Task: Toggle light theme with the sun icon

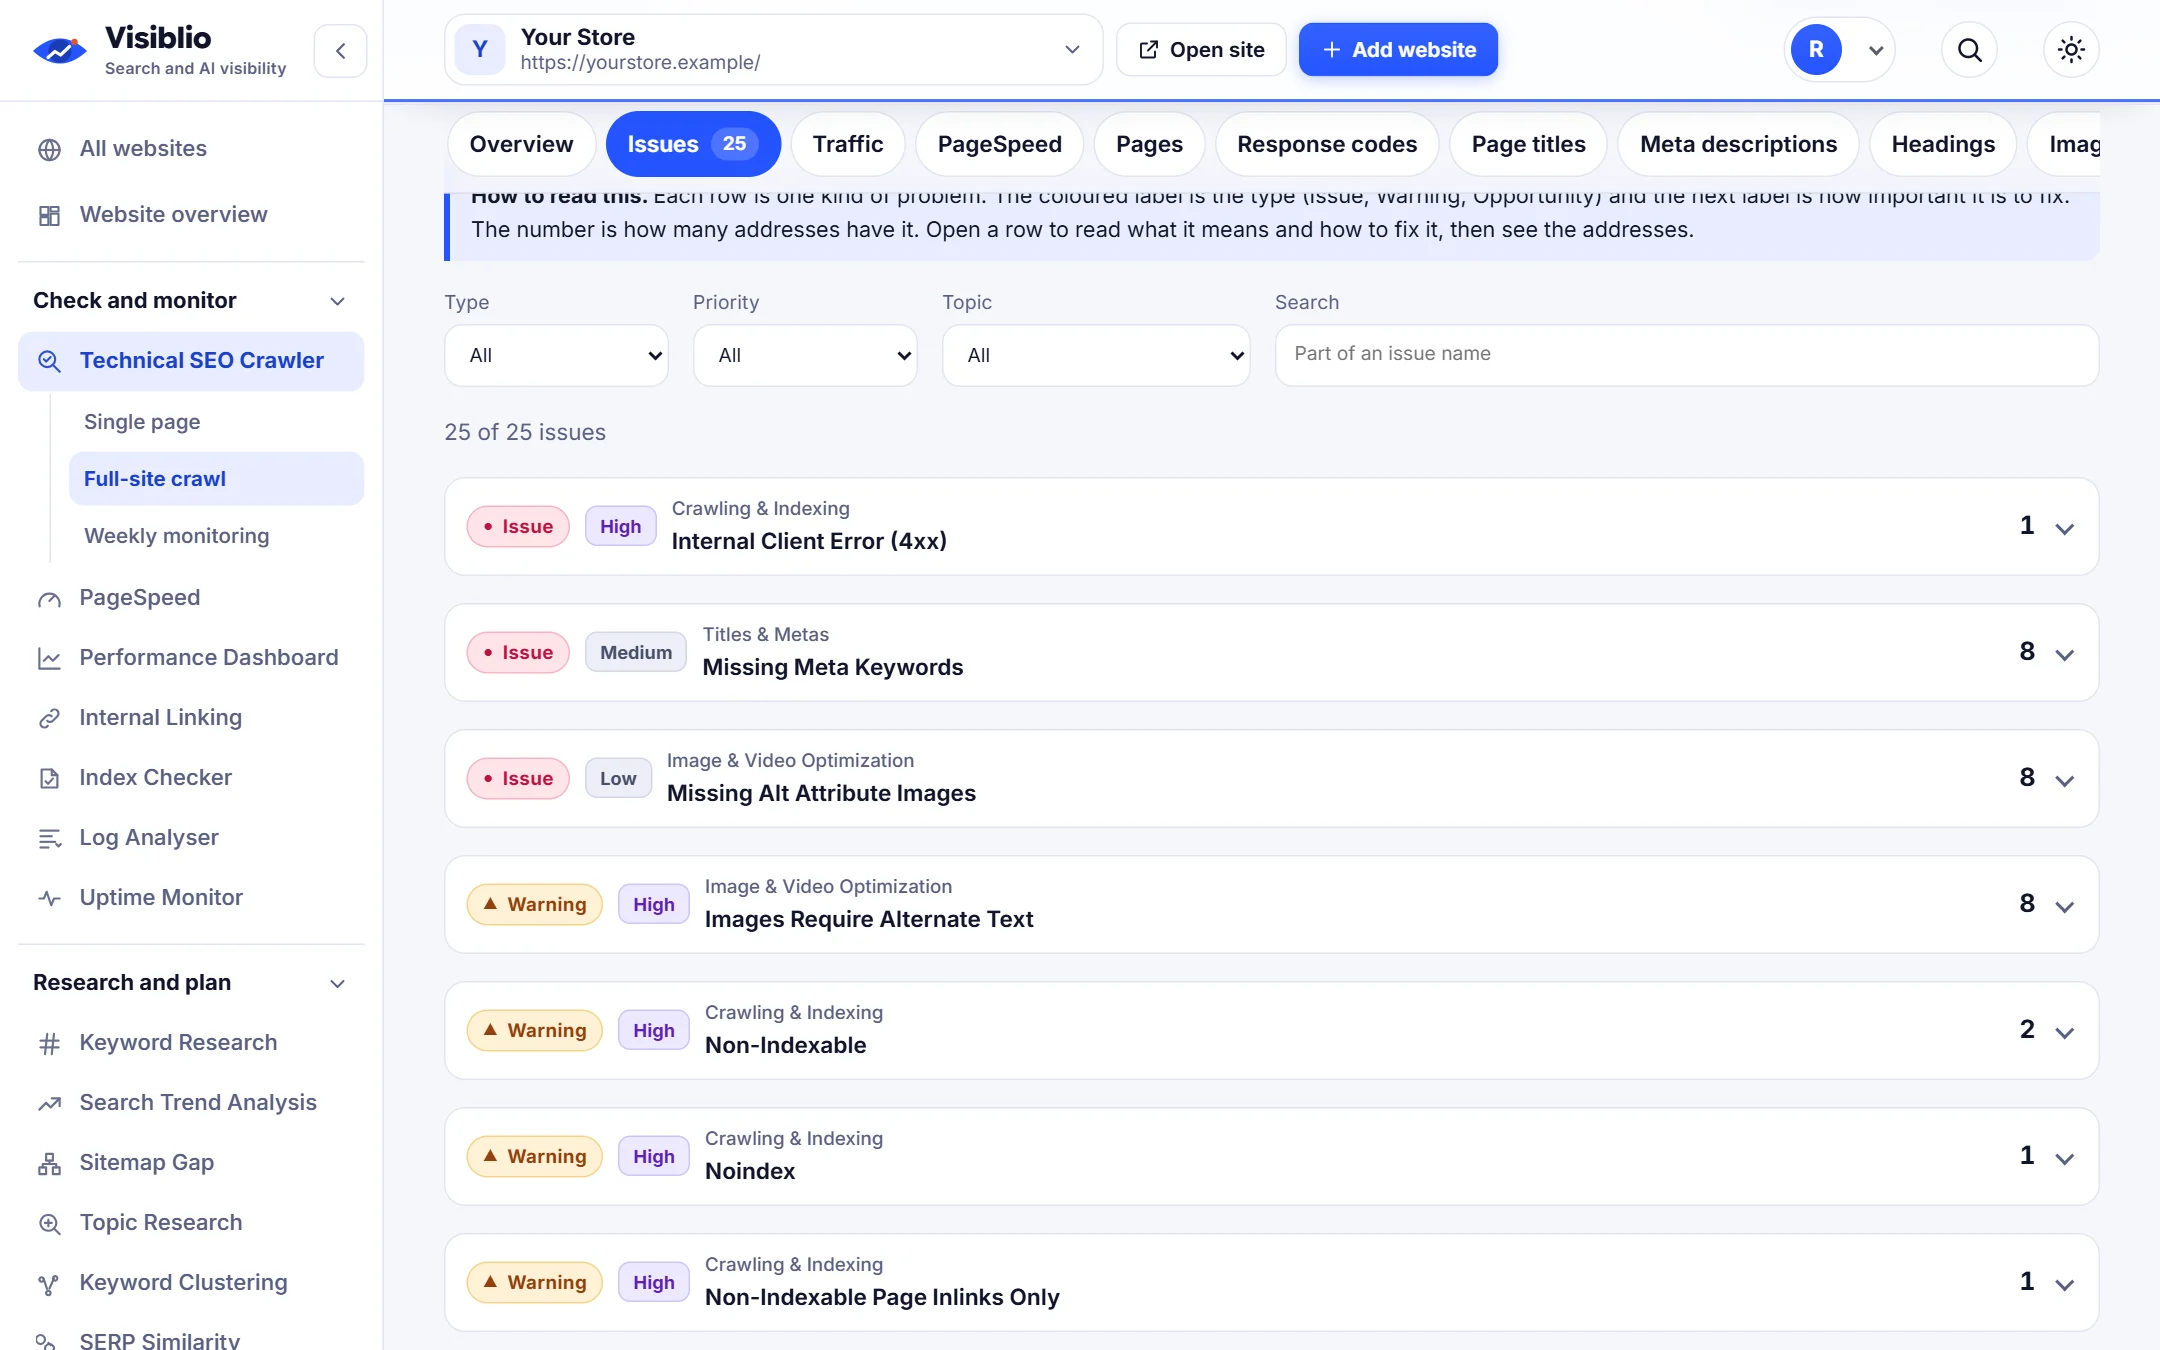Action: pyautogui.click(x=2071, y=50)
